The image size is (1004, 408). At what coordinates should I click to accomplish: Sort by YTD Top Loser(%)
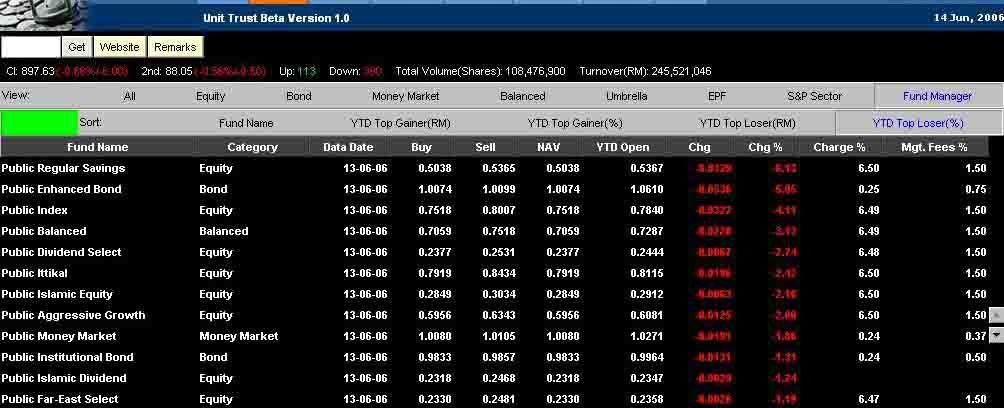[x=917, y=123]
